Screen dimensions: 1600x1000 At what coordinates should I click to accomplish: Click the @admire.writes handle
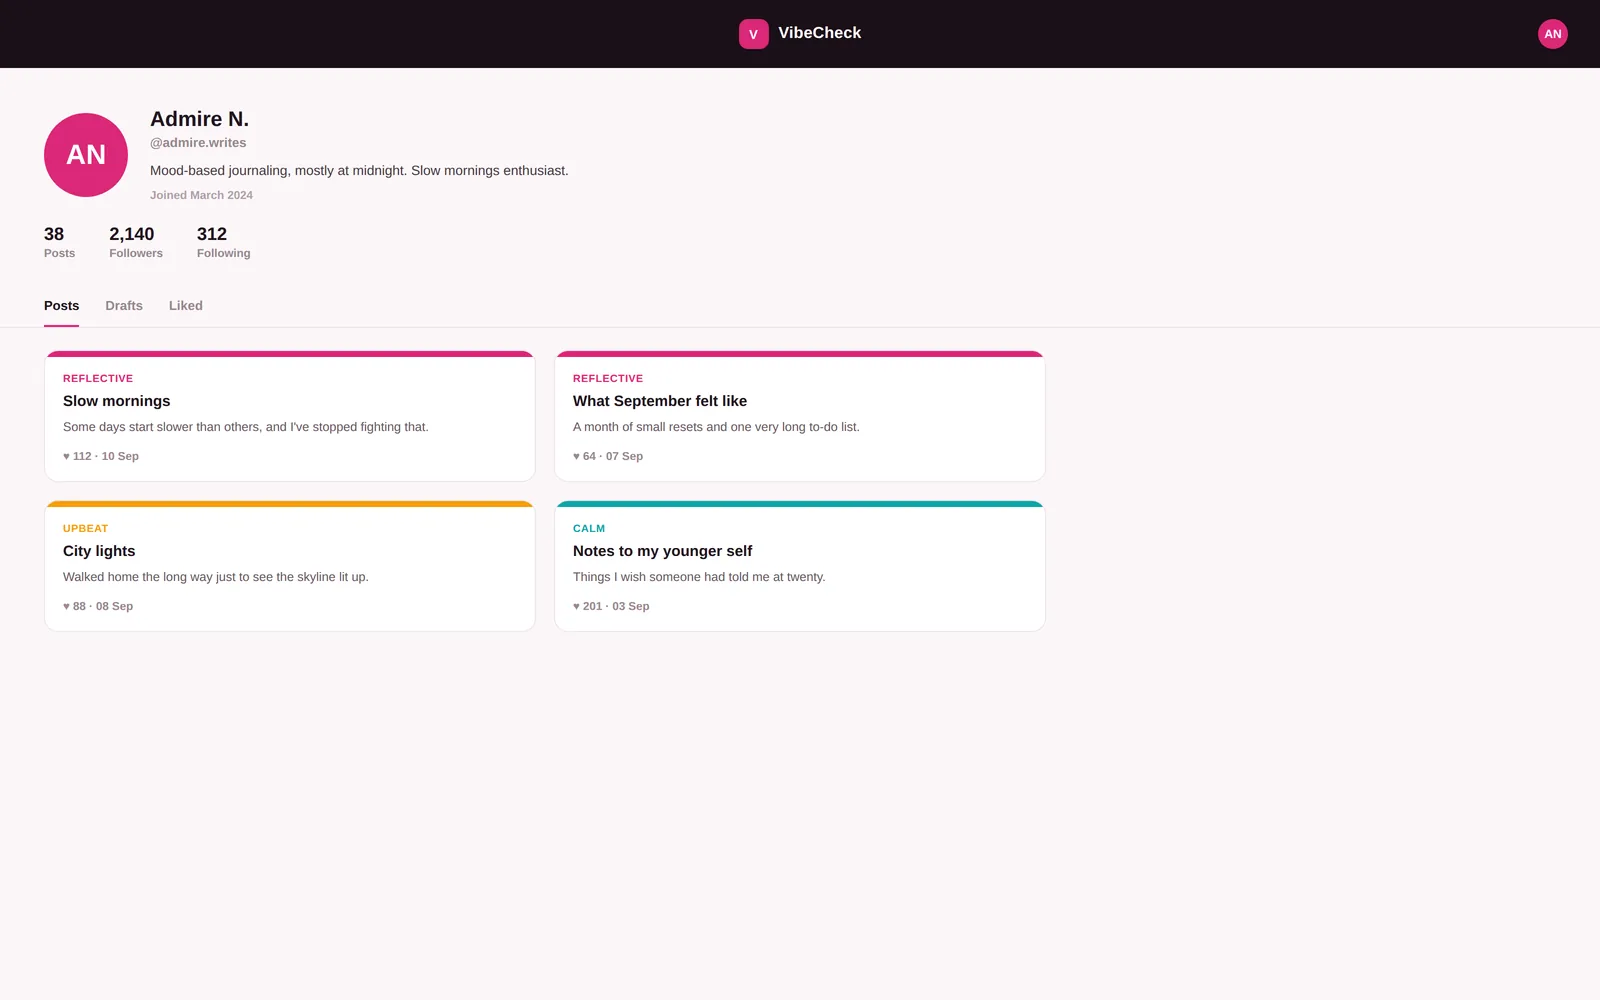click(198, 143)
